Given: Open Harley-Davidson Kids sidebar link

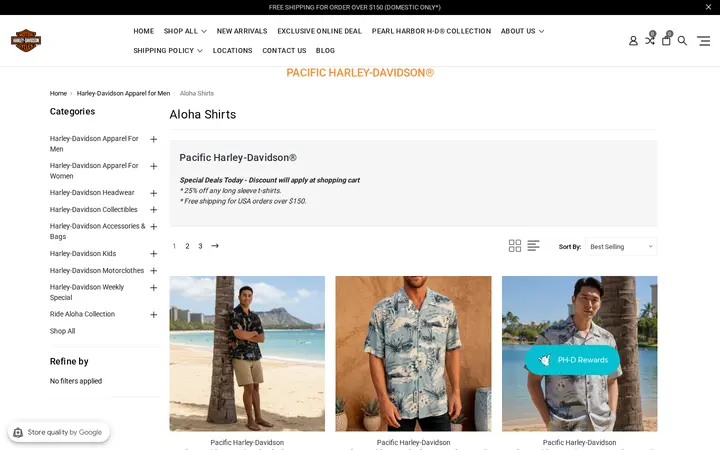Looking at the screenshot, I should coord(83,253).
